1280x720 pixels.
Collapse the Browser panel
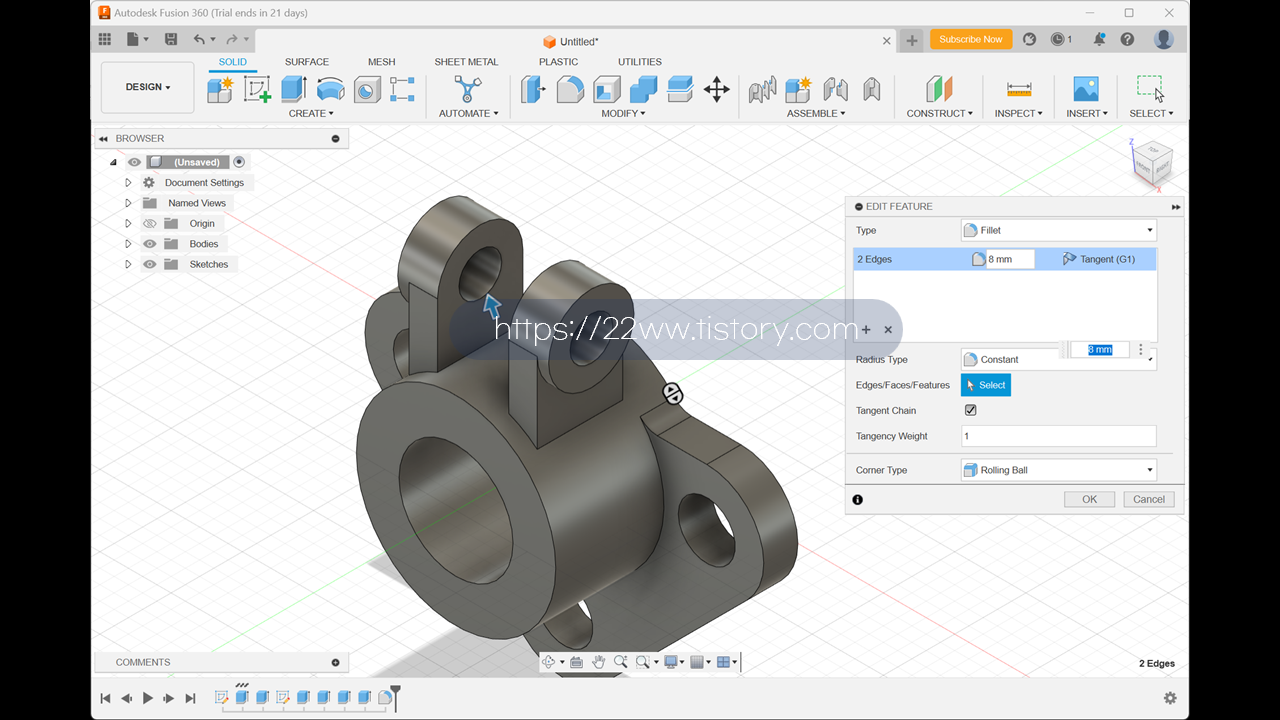coord(103,139)
